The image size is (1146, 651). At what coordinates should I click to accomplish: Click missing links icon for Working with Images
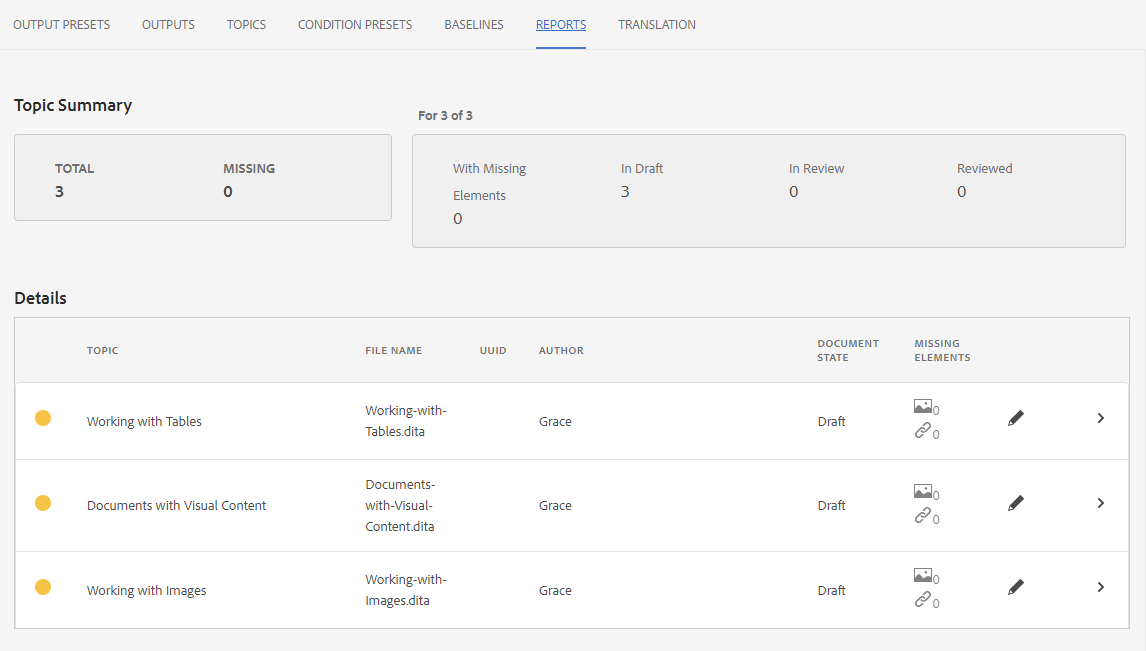coord(922,600)
